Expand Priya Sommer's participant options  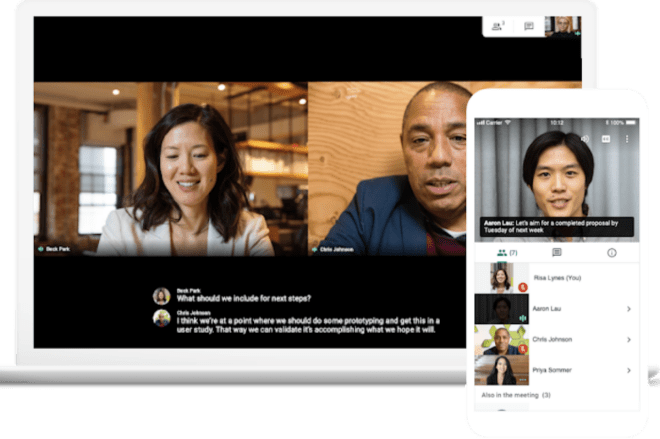[628, 370]
